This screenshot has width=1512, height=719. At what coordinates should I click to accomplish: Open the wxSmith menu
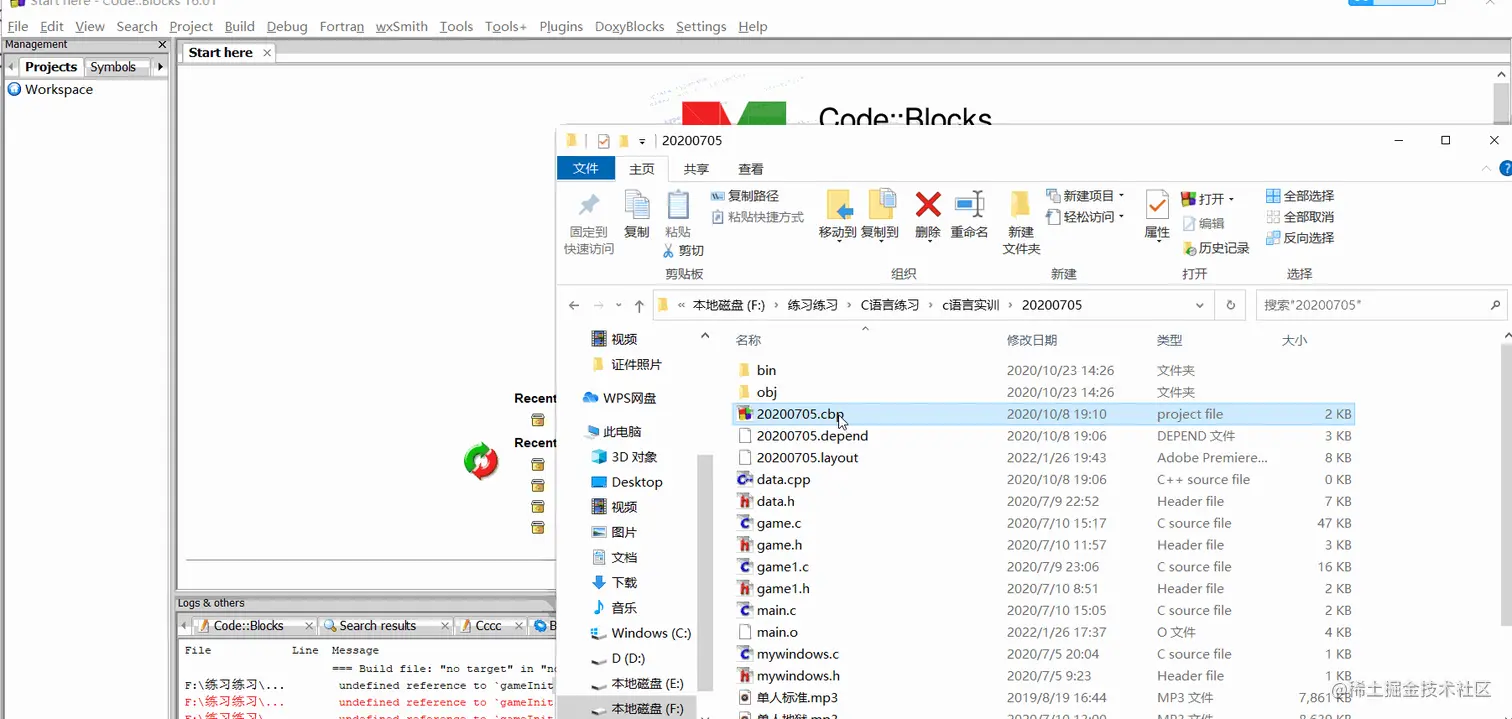[x=402, y=26]
